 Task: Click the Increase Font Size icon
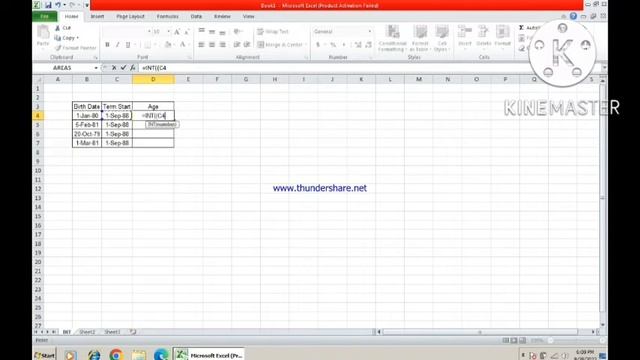point(177,31)
